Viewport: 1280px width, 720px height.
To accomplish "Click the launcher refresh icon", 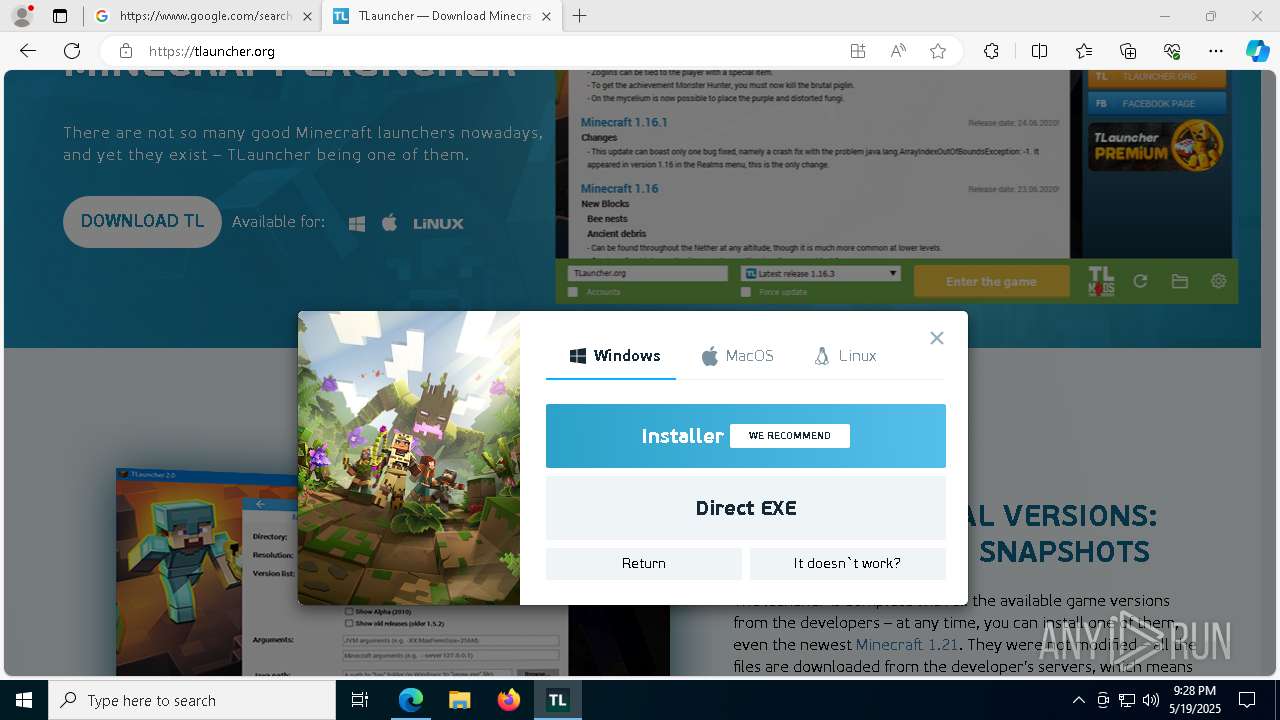I will (1140, 282).
